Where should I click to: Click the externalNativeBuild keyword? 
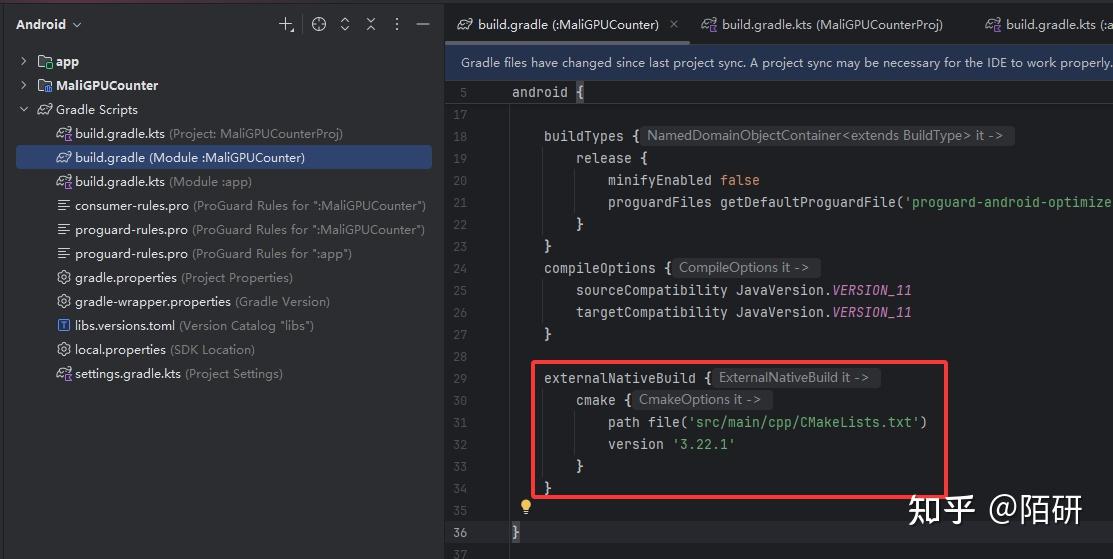620,378
